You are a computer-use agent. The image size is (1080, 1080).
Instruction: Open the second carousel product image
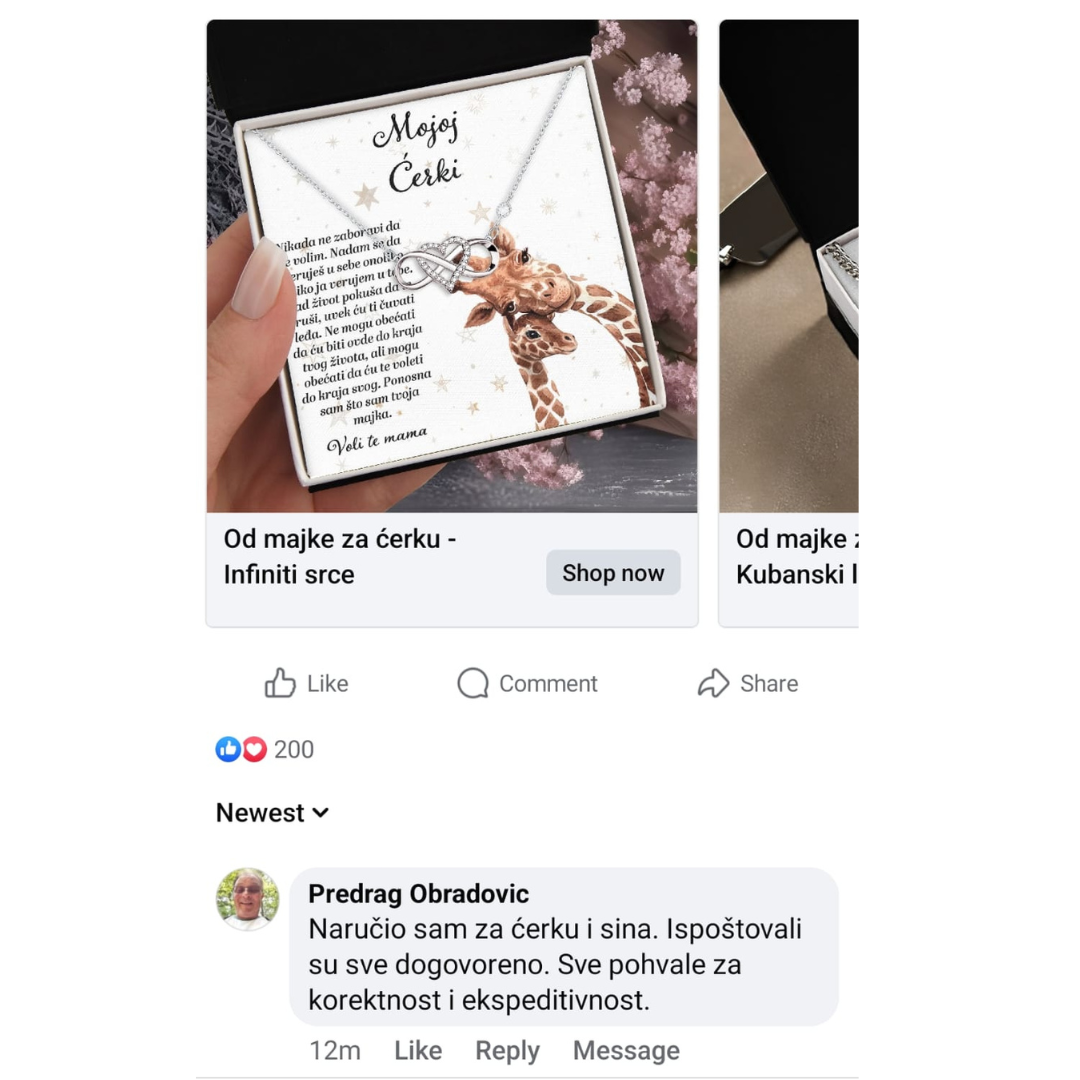tap(789, 266)
